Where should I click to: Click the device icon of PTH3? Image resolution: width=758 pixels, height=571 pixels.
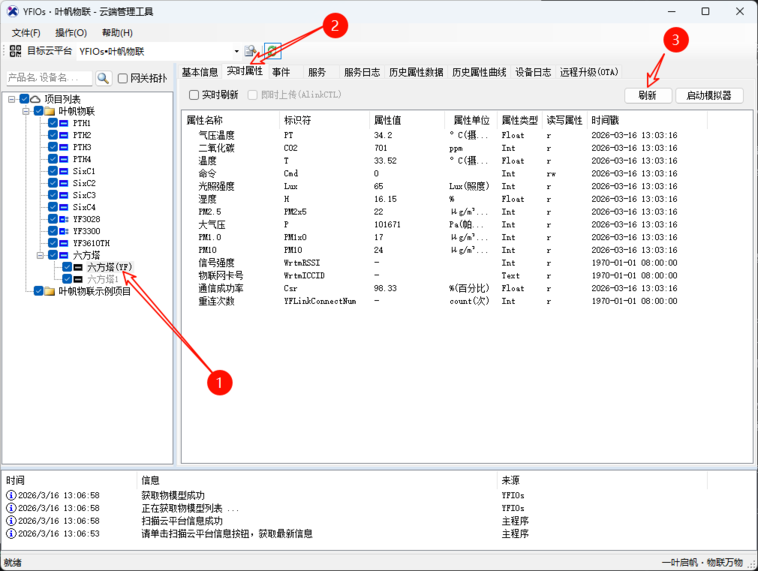[x=63, y=147]
